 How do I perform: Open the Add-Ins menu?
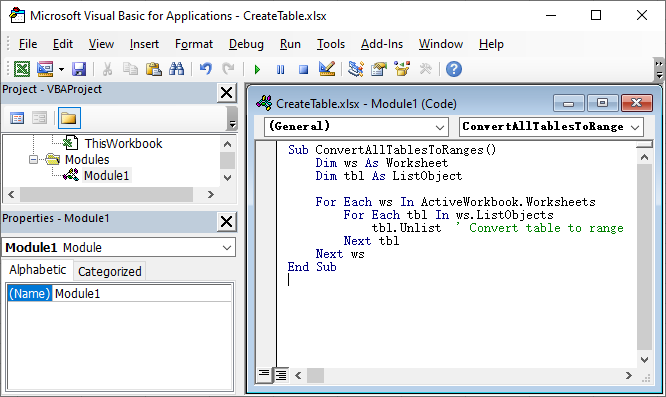(381, 44)
